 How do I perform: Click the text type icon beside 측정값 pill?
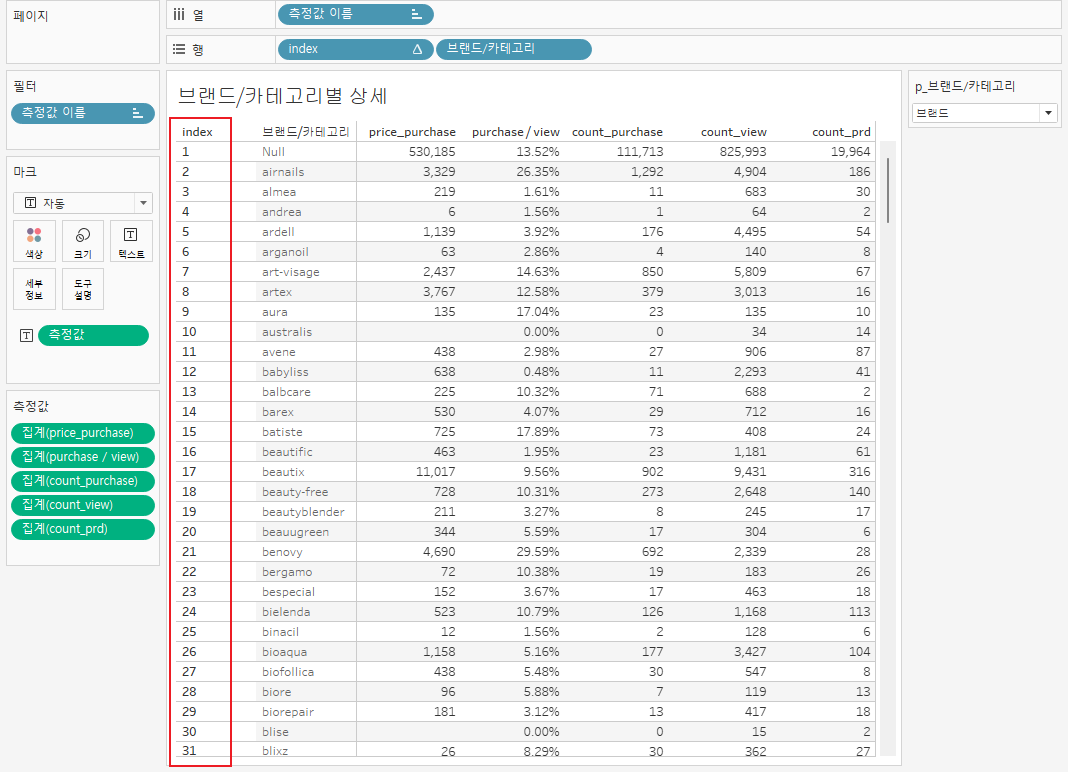tap(26, 335)
